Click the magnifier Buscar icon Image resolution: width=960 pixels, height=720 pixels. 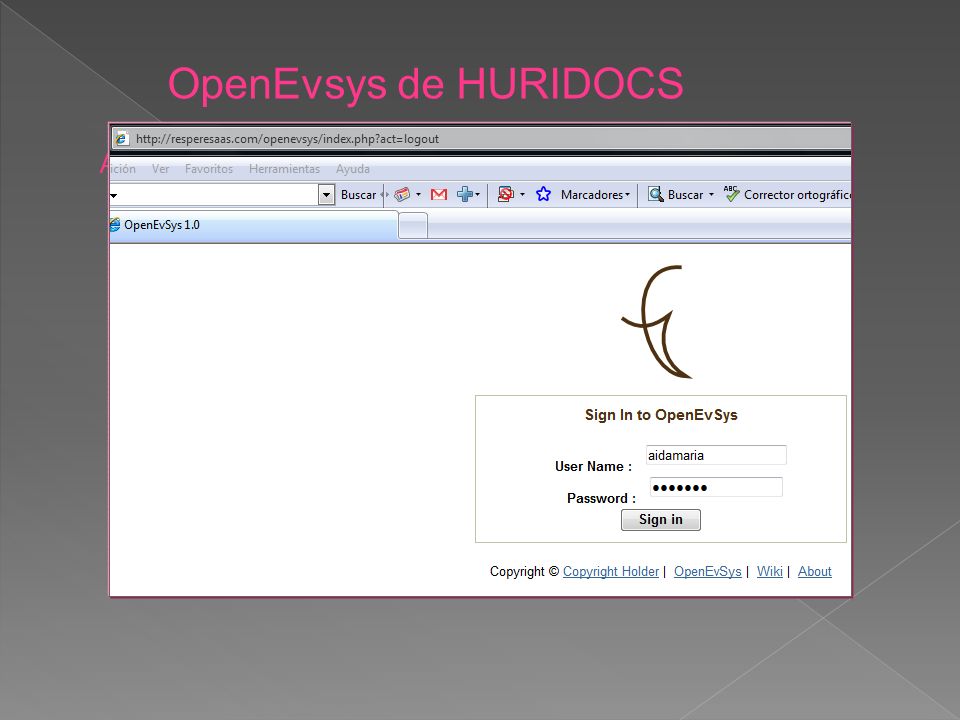656,194
